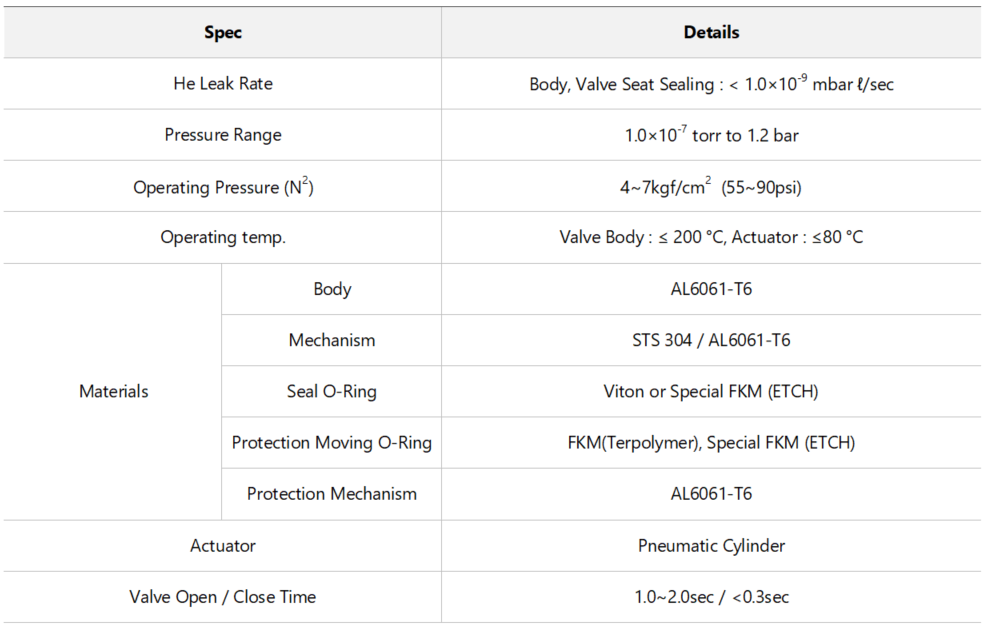
Task: Select the STS 304 / AL6061-T6 value
Action: [x=711, y=340]
